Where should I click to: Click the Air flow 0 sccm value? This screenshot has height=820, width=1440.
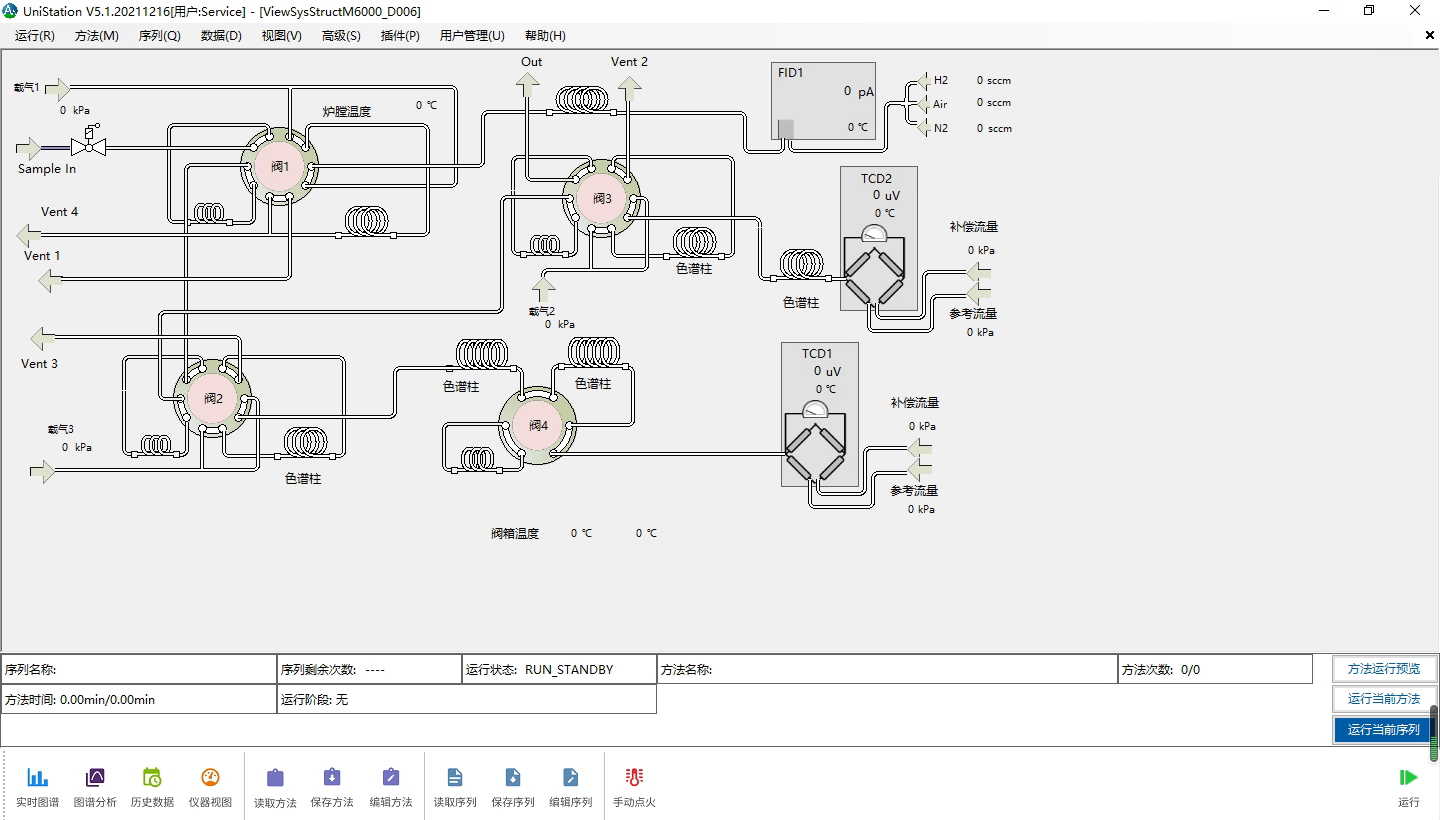click(994, 103)
